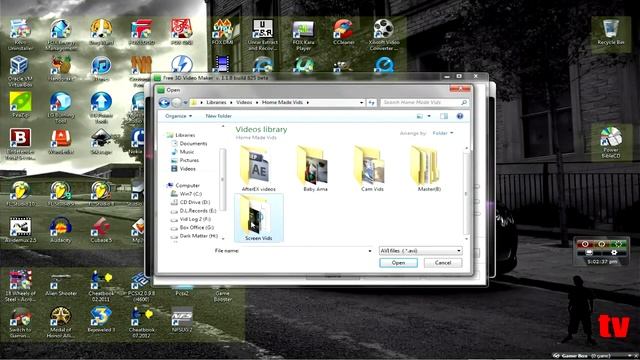640x360 pixels.
Task: Toggle the preview pane icon
Action: pyautogui.click(x=444, y=116)
